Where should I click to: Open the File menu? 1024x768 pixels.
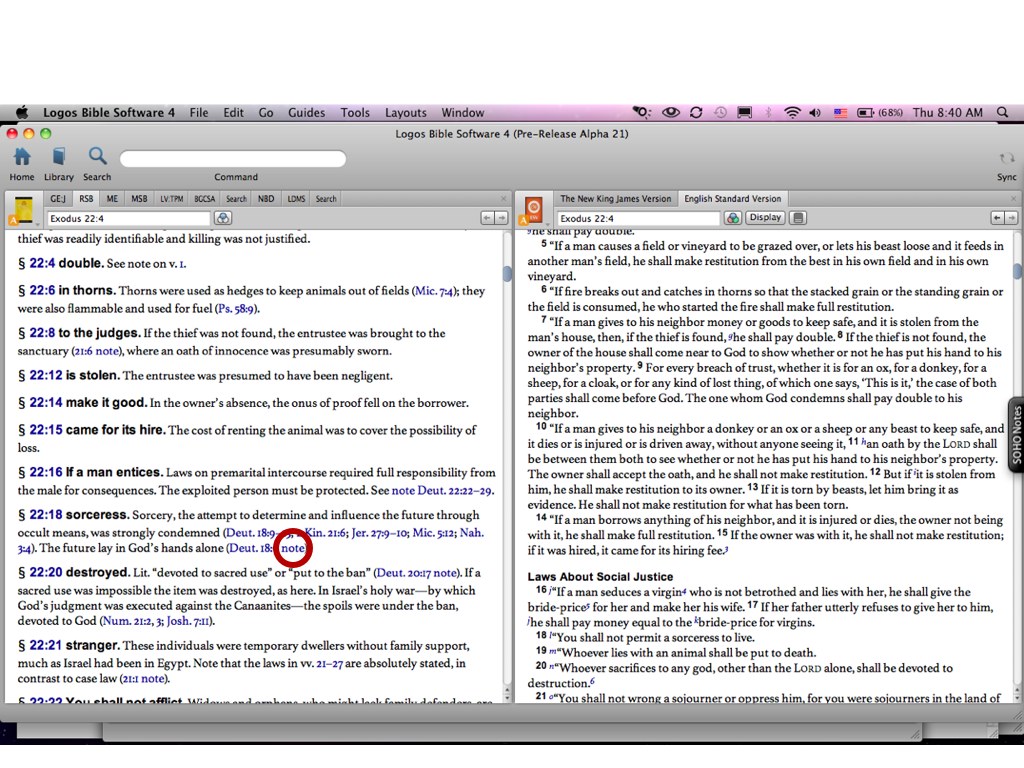coord(199,112)
